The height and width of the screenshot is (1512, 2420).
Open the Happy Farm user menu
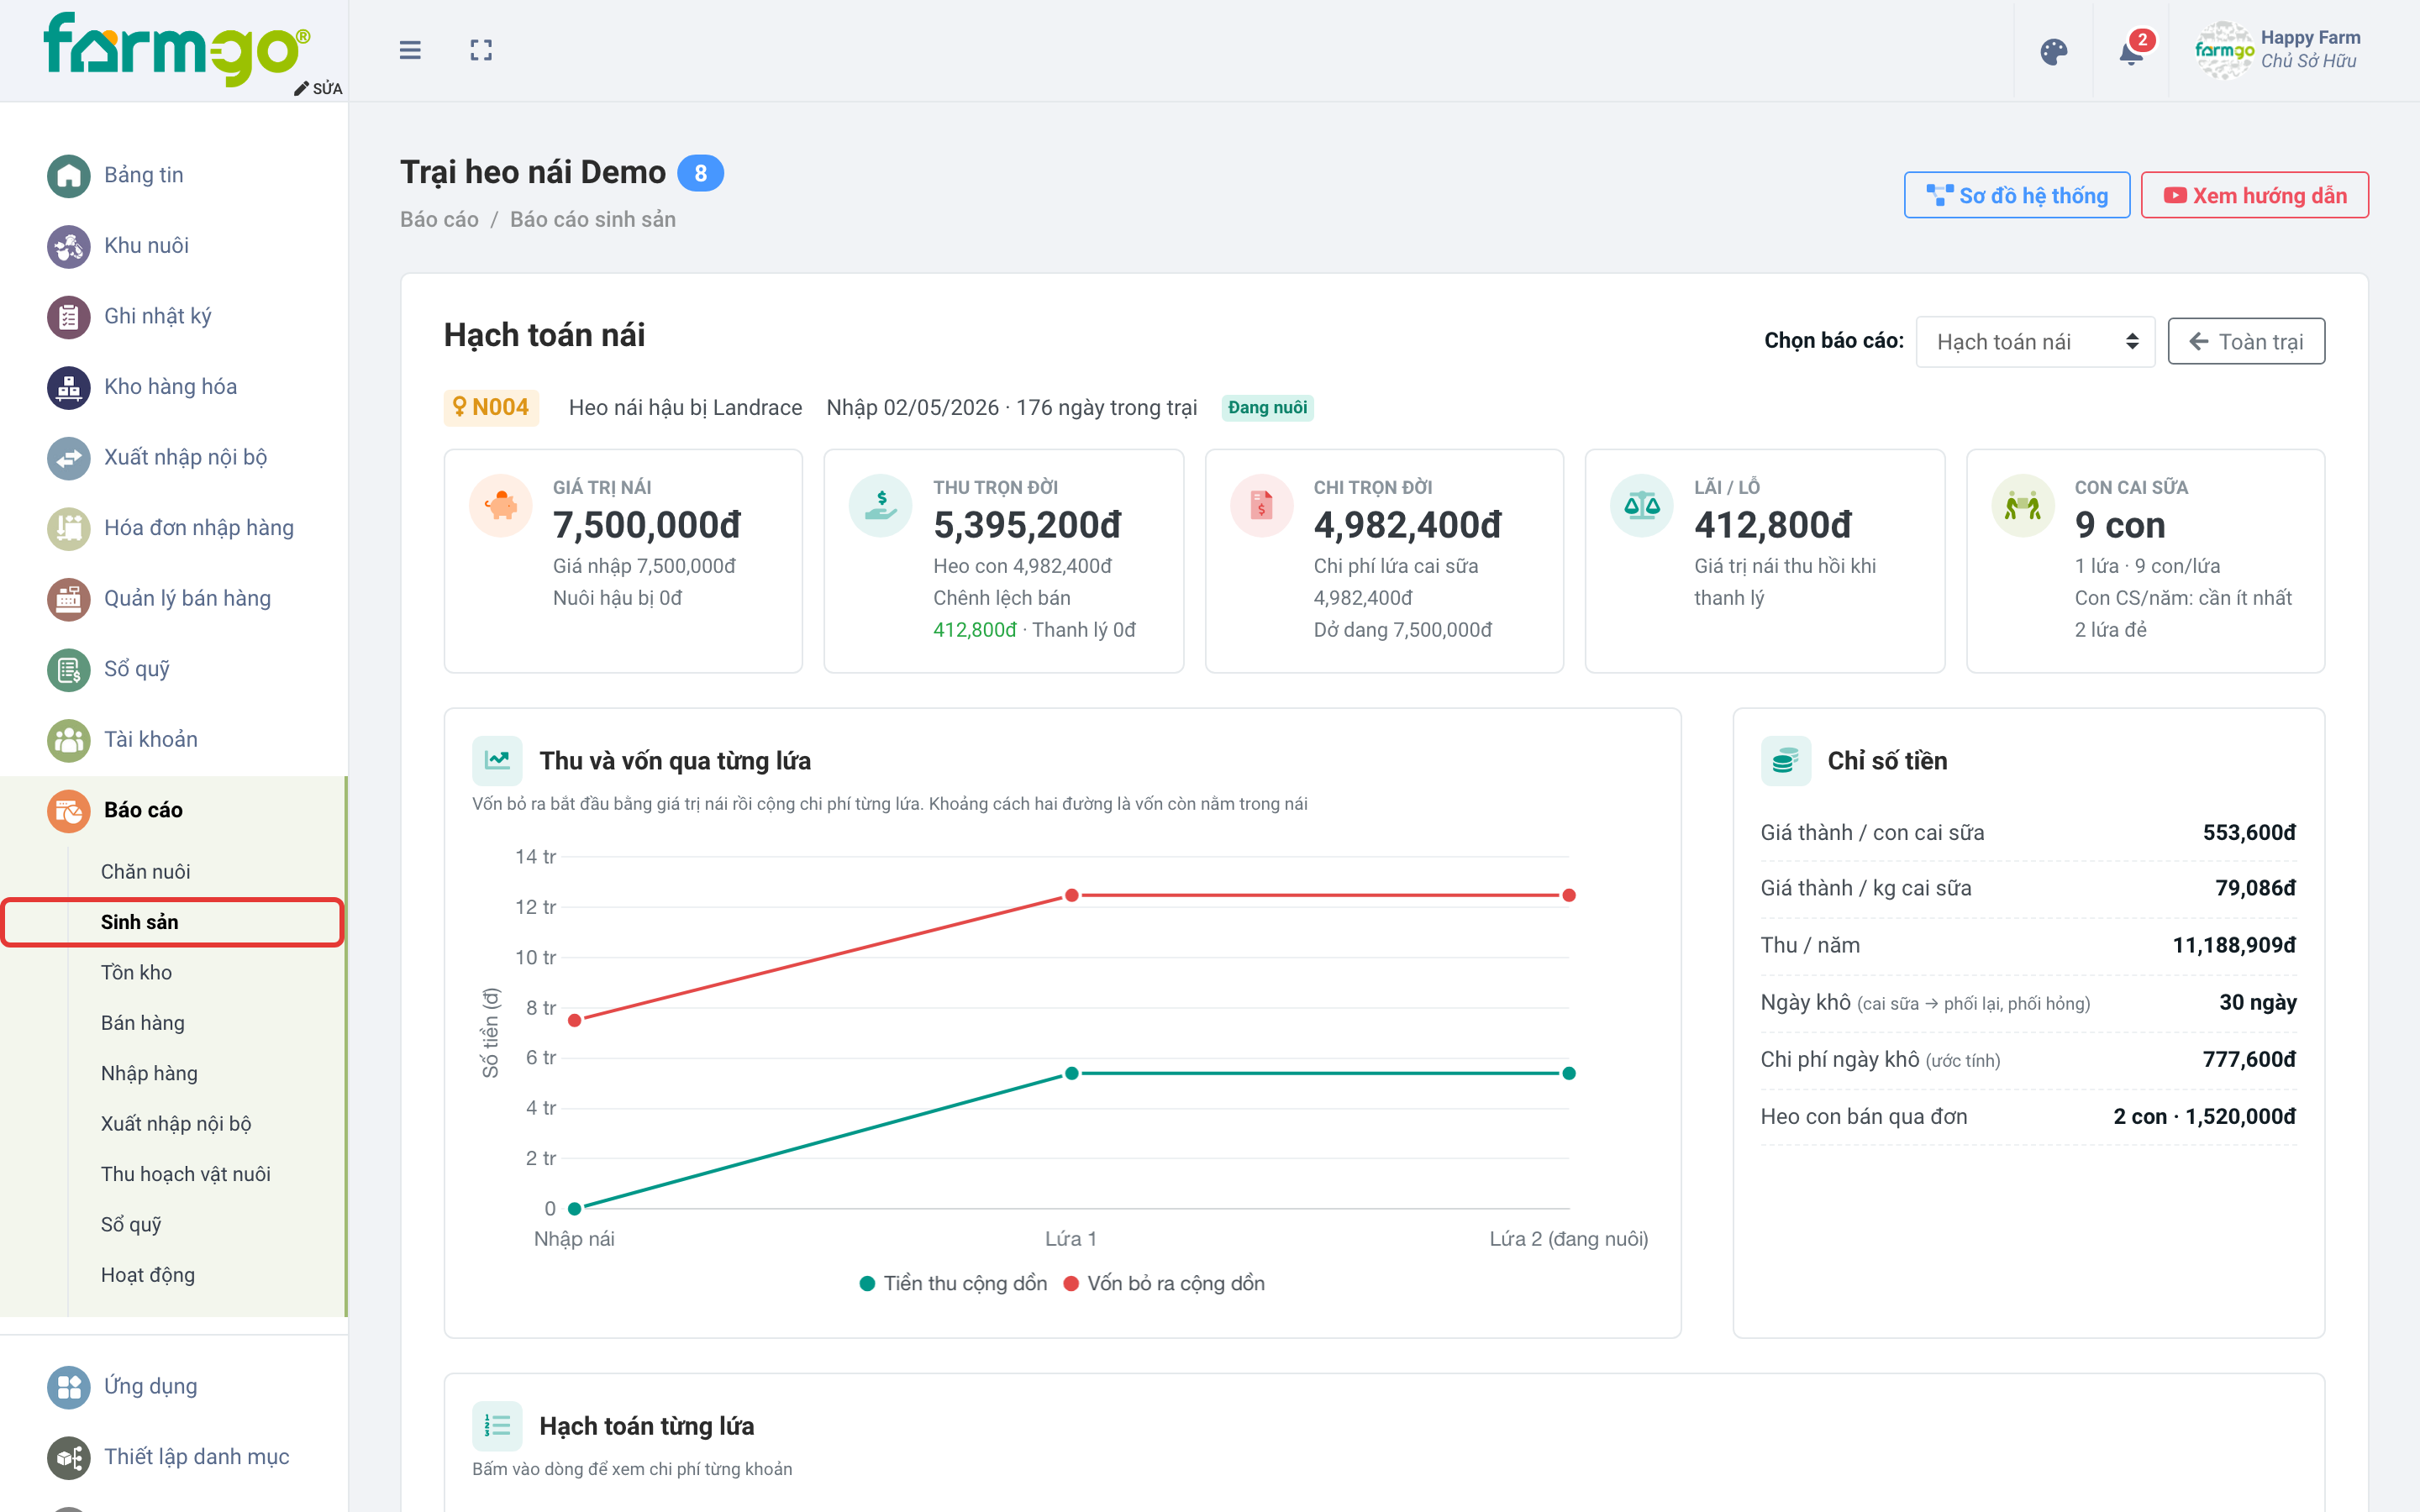coord(2278,50)
